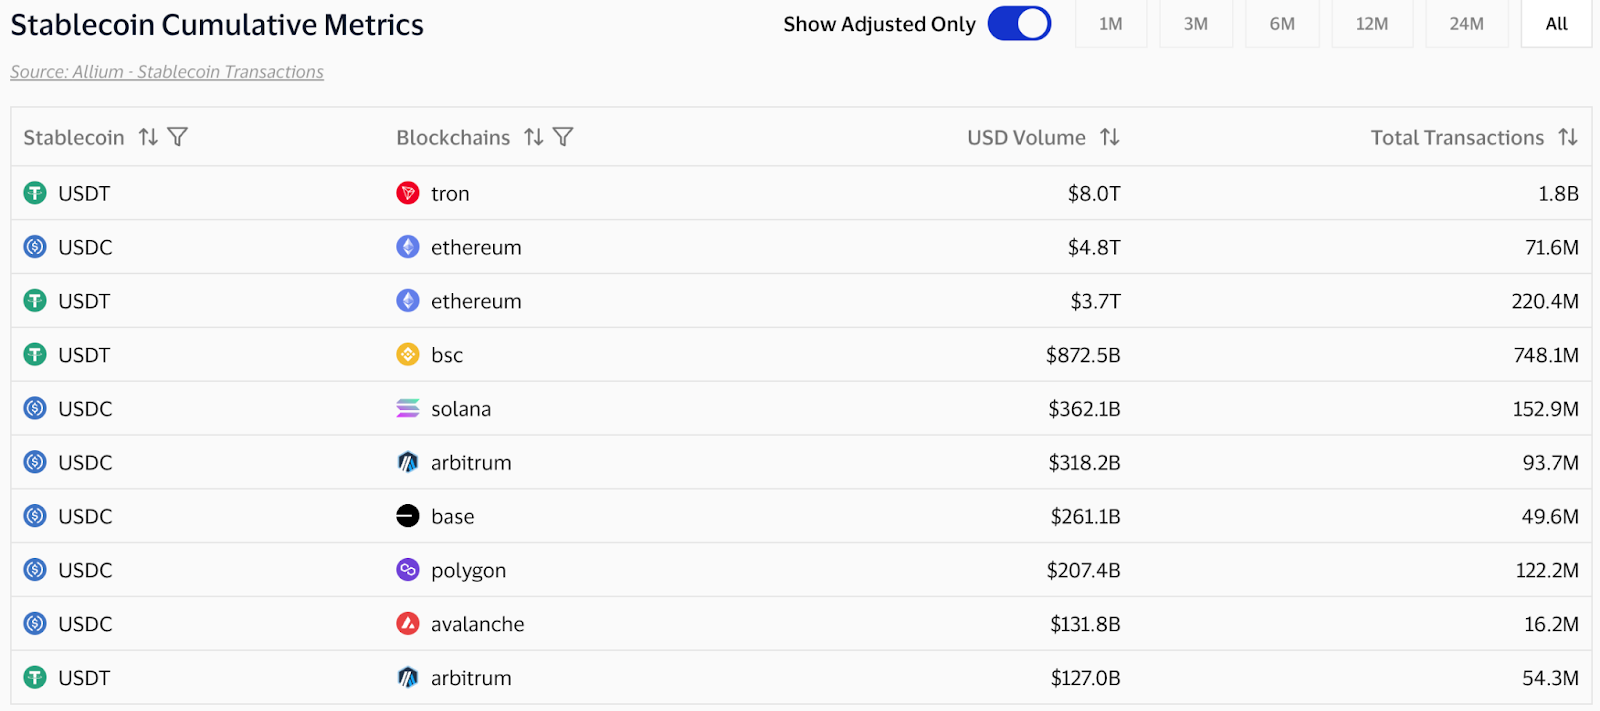Open the Blockchains column filter
1600x711 pixels.
[563, 137]
